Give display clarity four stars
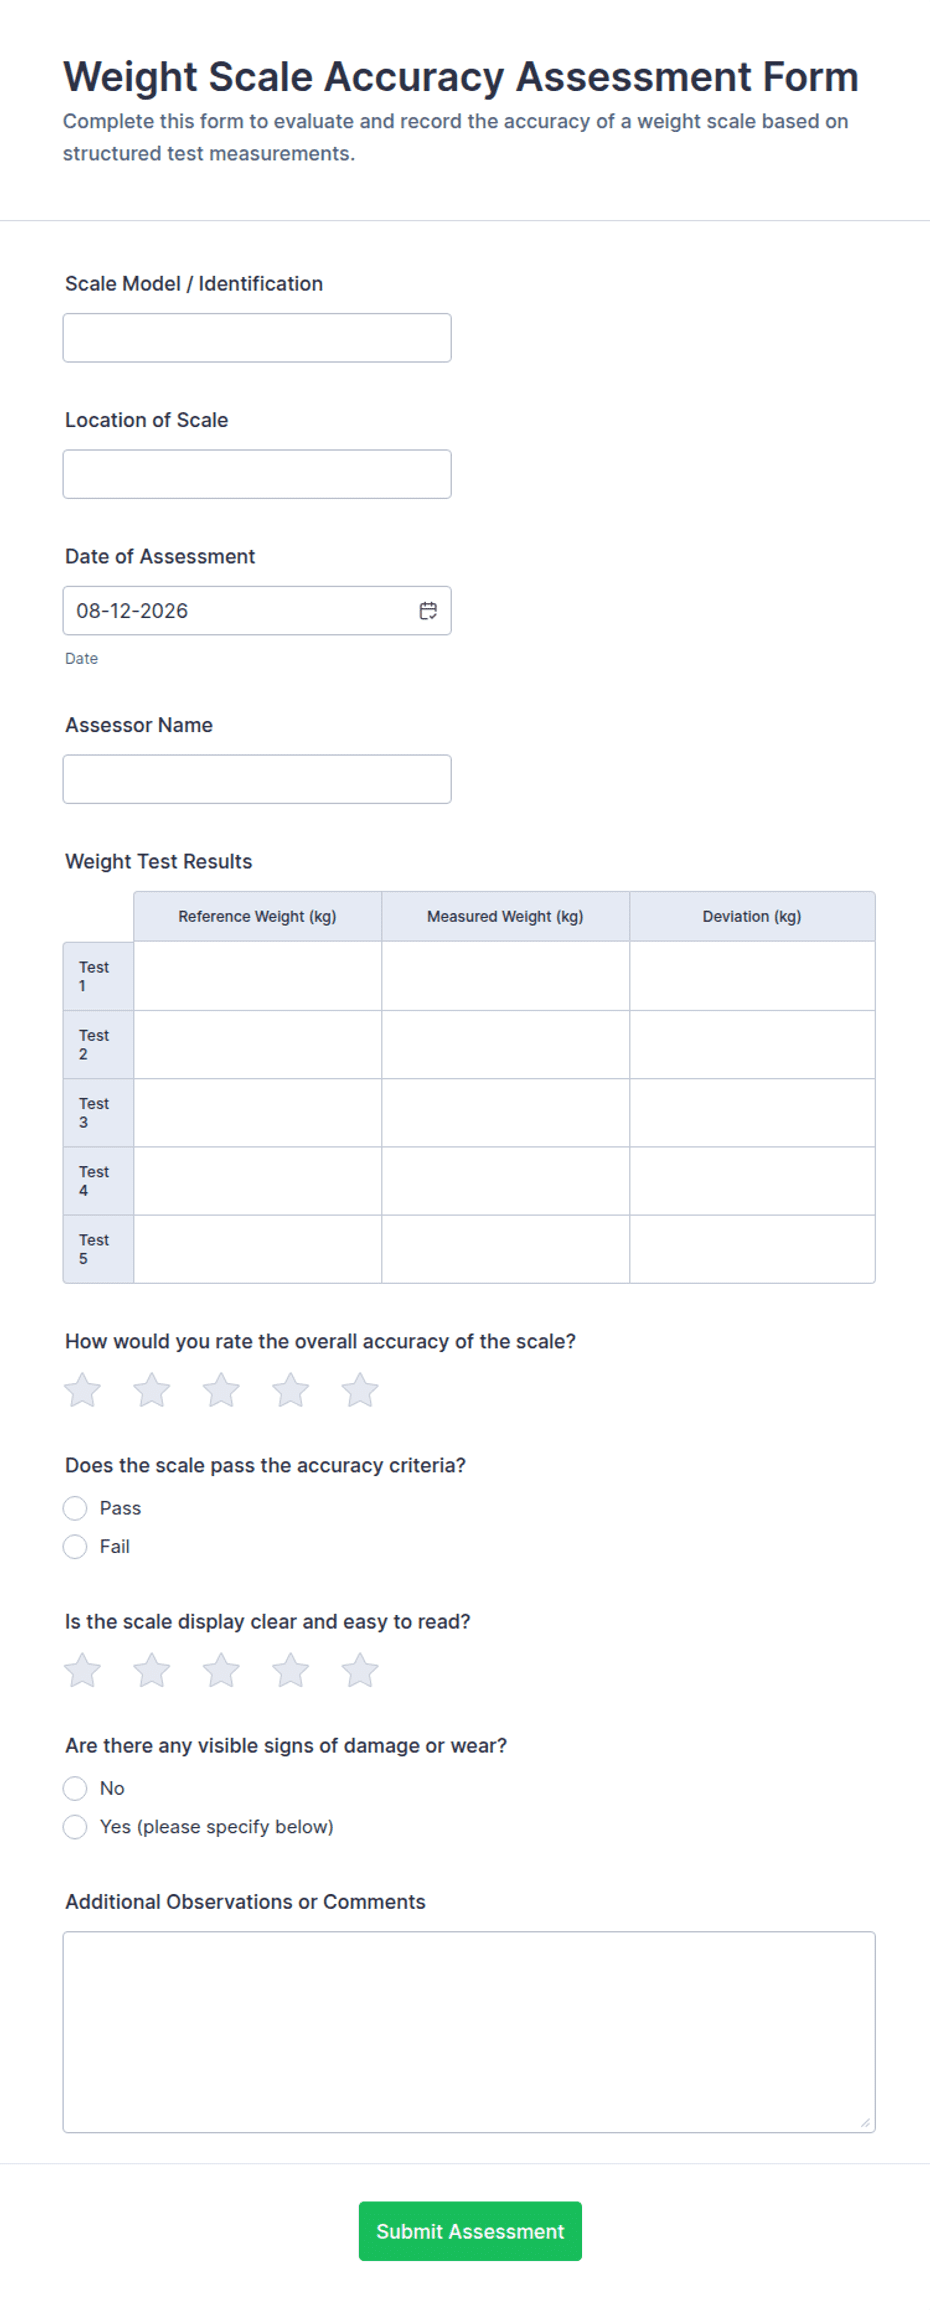This screenshot has height=2310, width=930. [x=291, y=1670]
